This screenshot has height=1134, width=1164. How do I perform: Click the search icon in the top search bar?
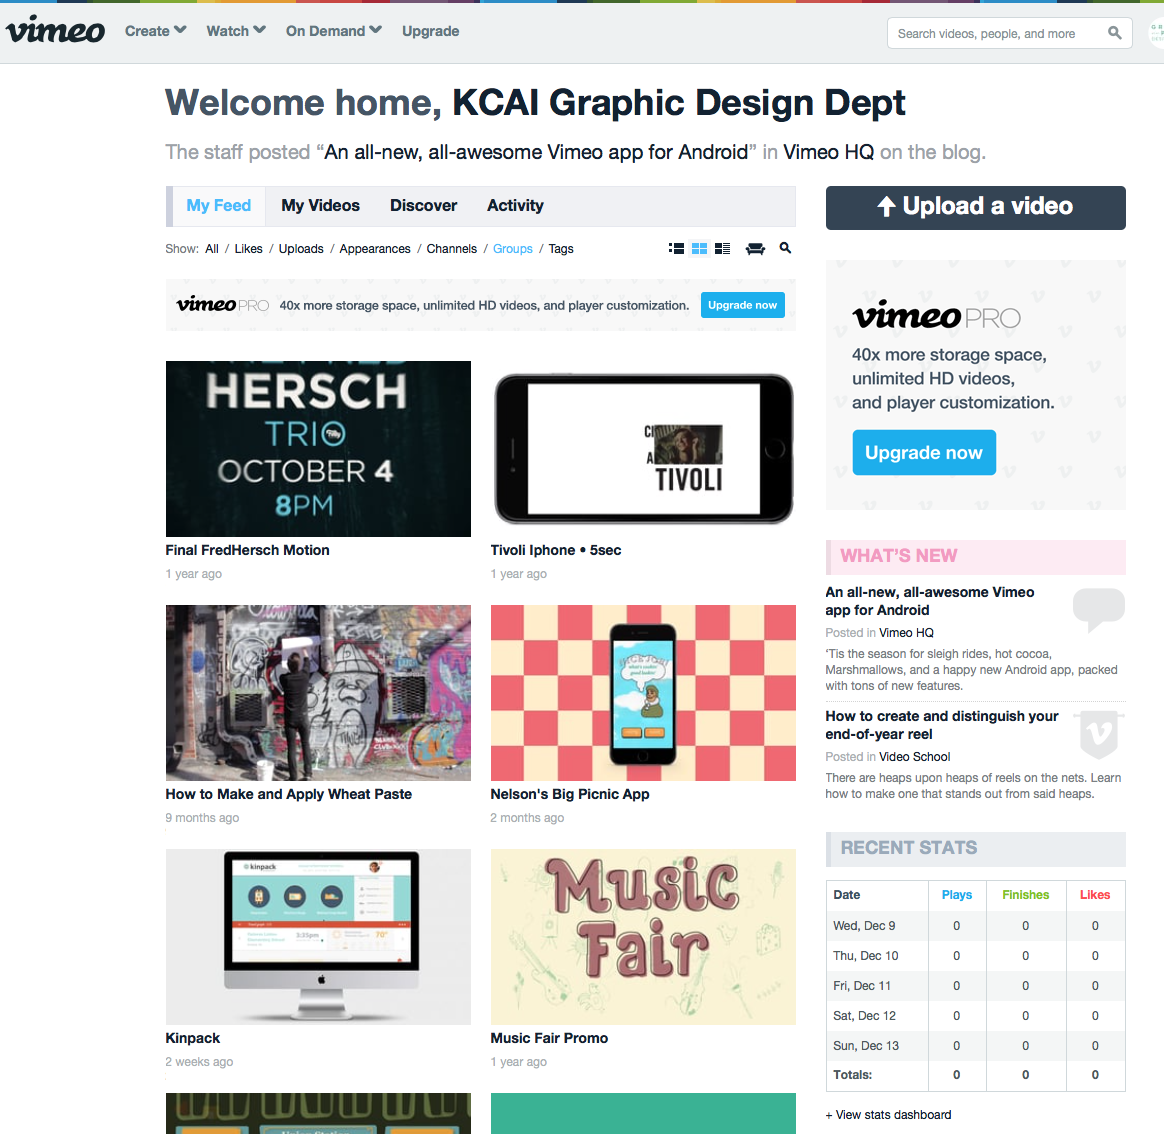1114,32
